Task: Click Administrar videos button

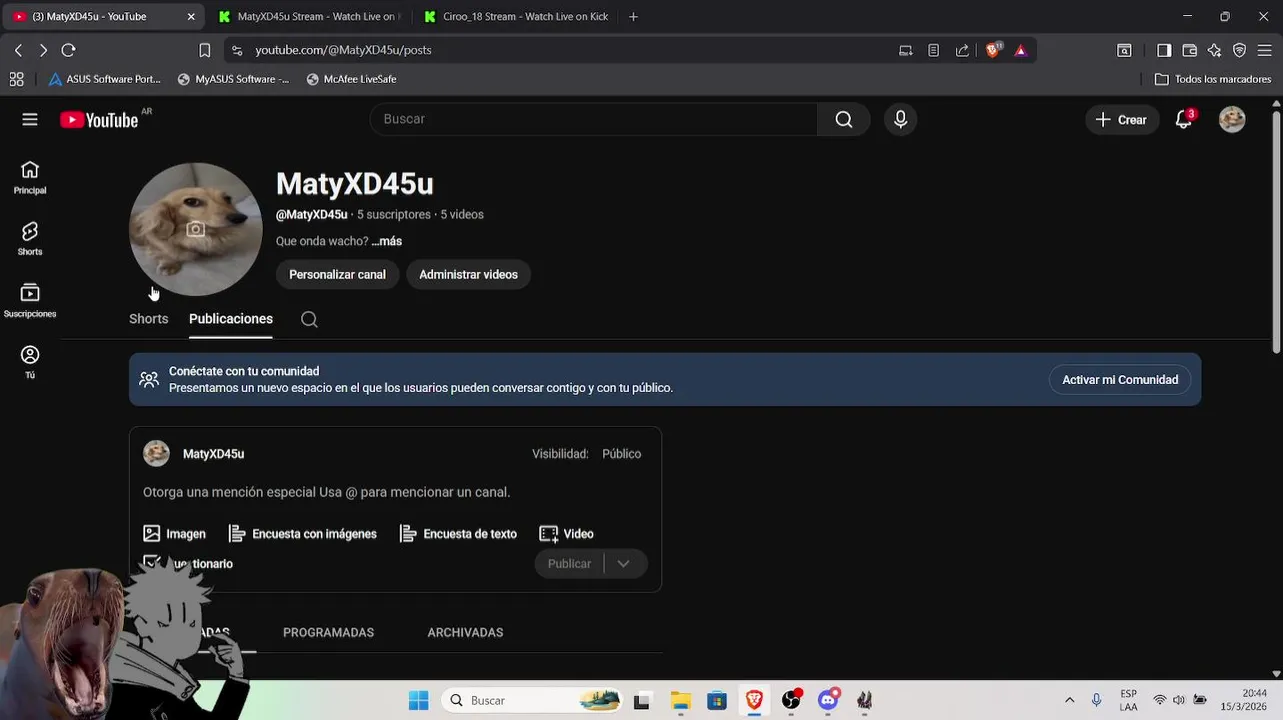Action: point(468,275)
